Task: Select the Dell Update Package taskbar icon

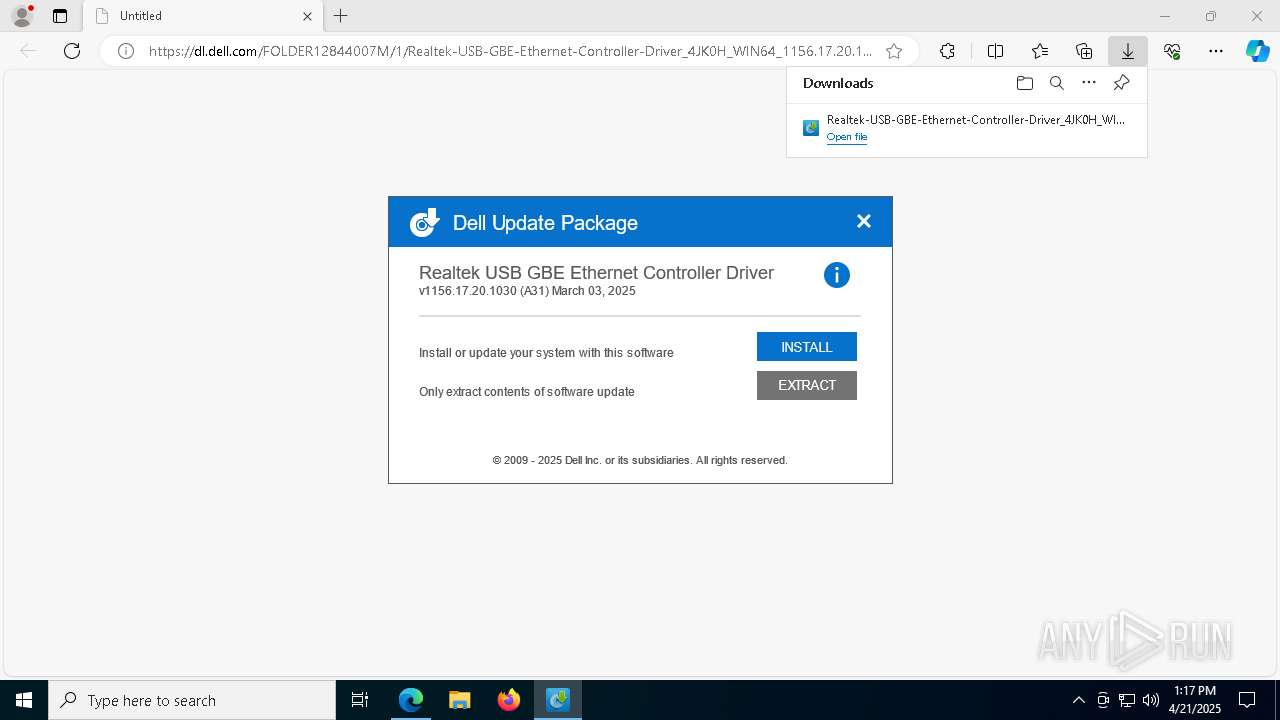Action: (x=558, y=700)
